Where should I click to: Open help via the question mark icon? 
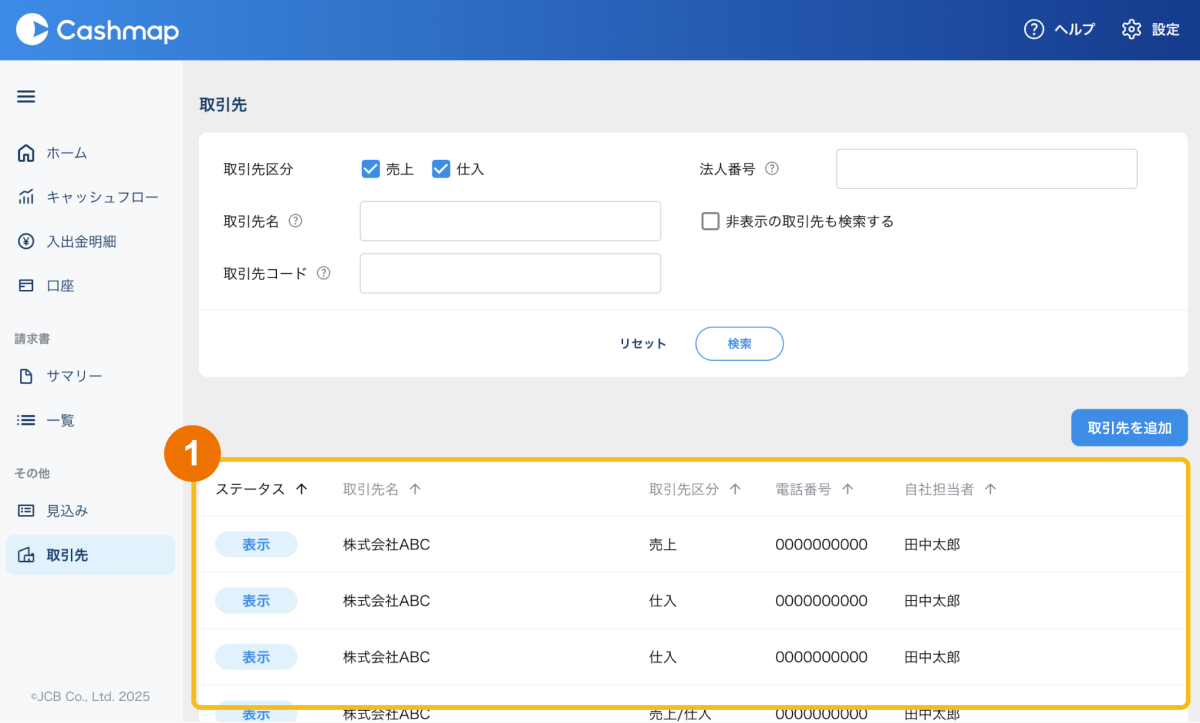(x=1034, y=30)
